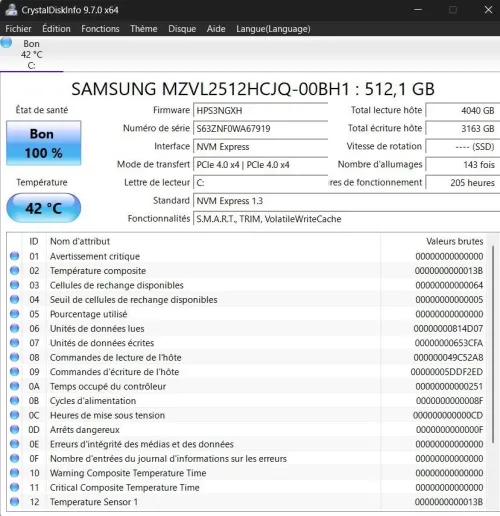The height and width of the screenshot is (516, 500).
Task: Select raw value 00000000000CD
Action: (448, 415)
